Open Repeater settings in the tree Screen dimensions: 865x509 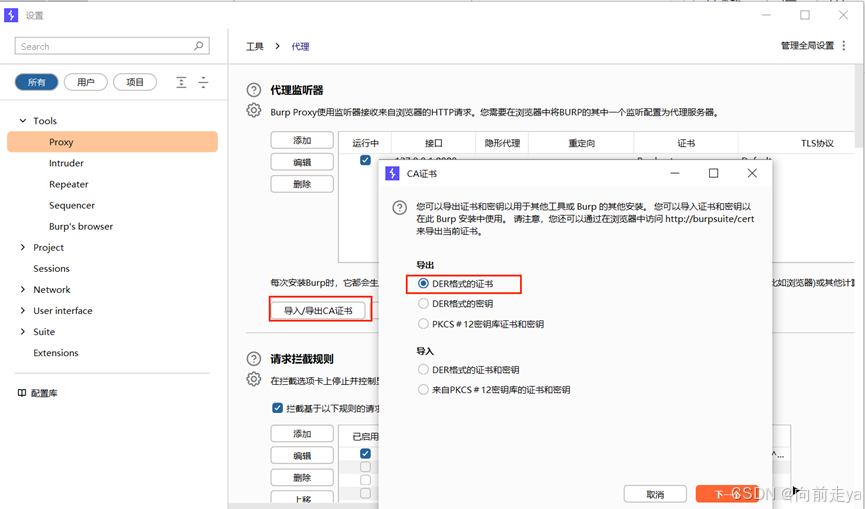pos(68,184)
